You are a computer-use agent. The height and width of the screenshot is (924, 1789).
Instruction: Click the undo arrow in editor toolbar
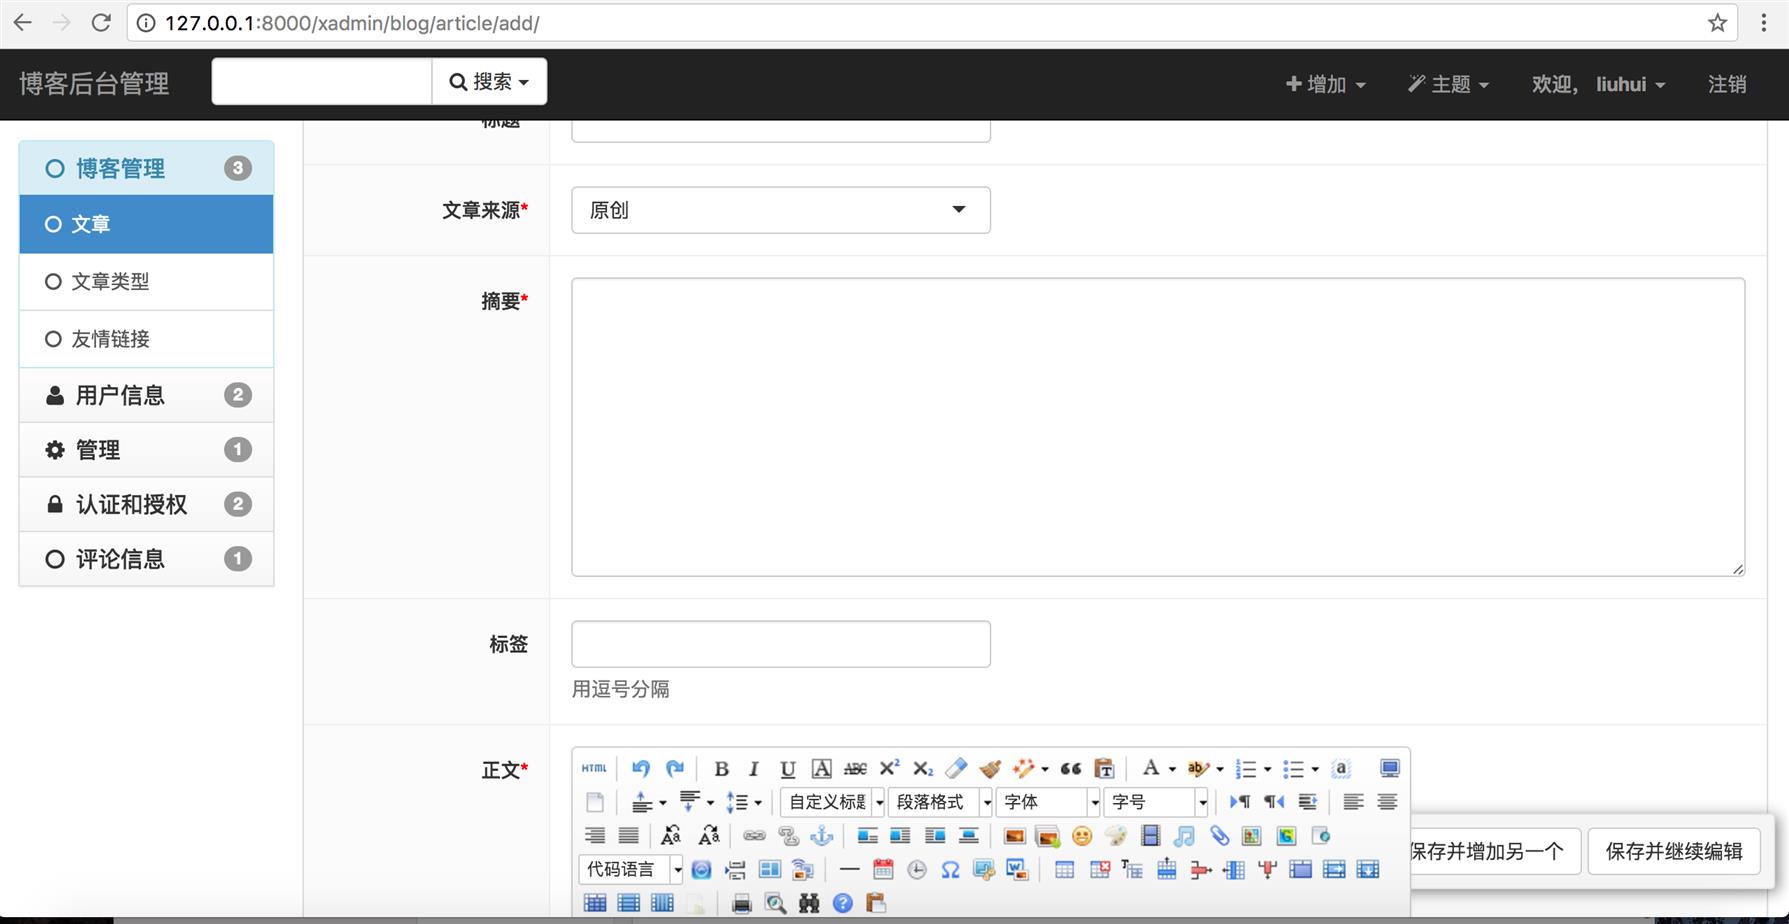point(640,768)
